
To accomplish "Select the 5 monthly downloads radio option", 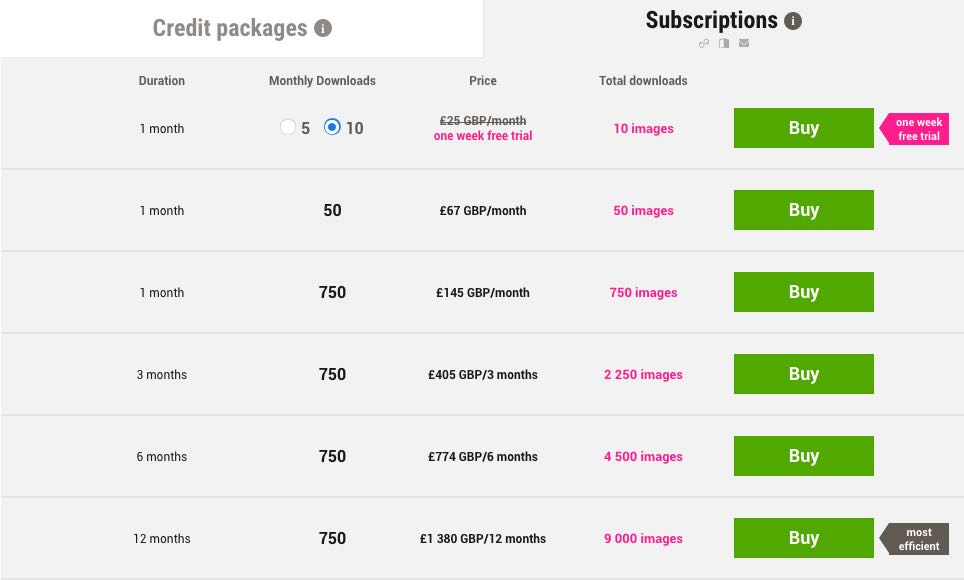I will (288, 127).
